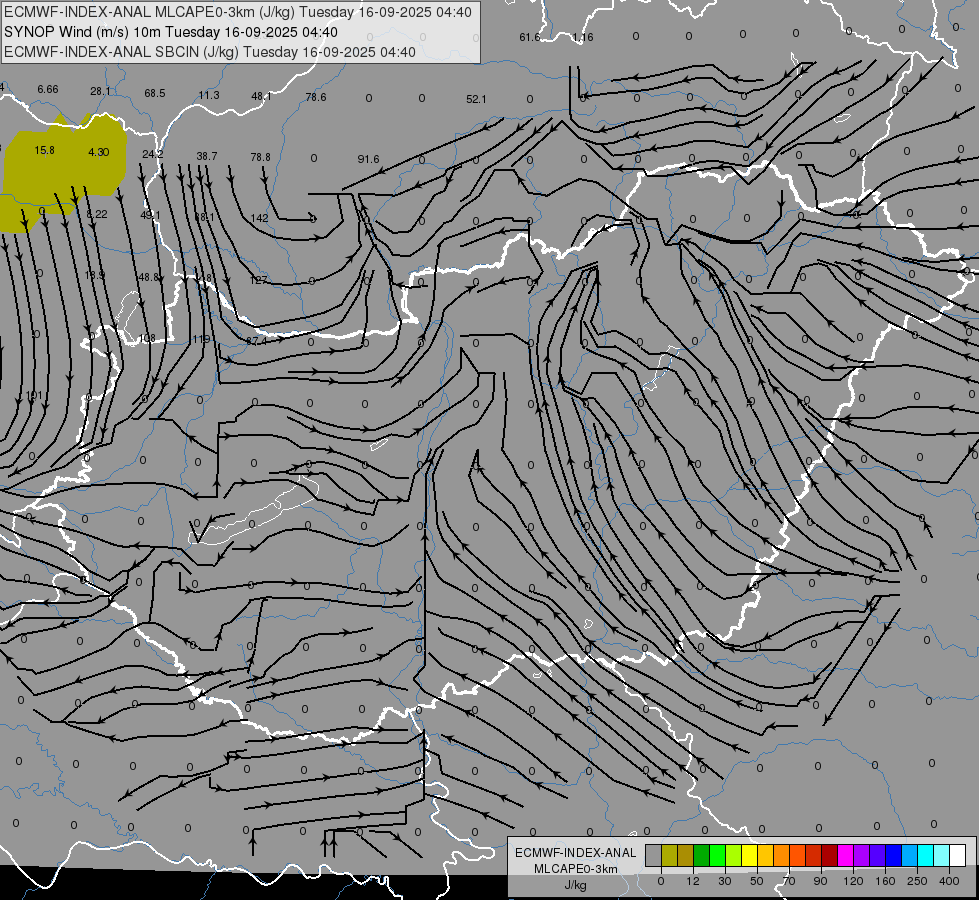Select the white legend swatch at the end
The image size is (979, 900).
tap(958, 856)
